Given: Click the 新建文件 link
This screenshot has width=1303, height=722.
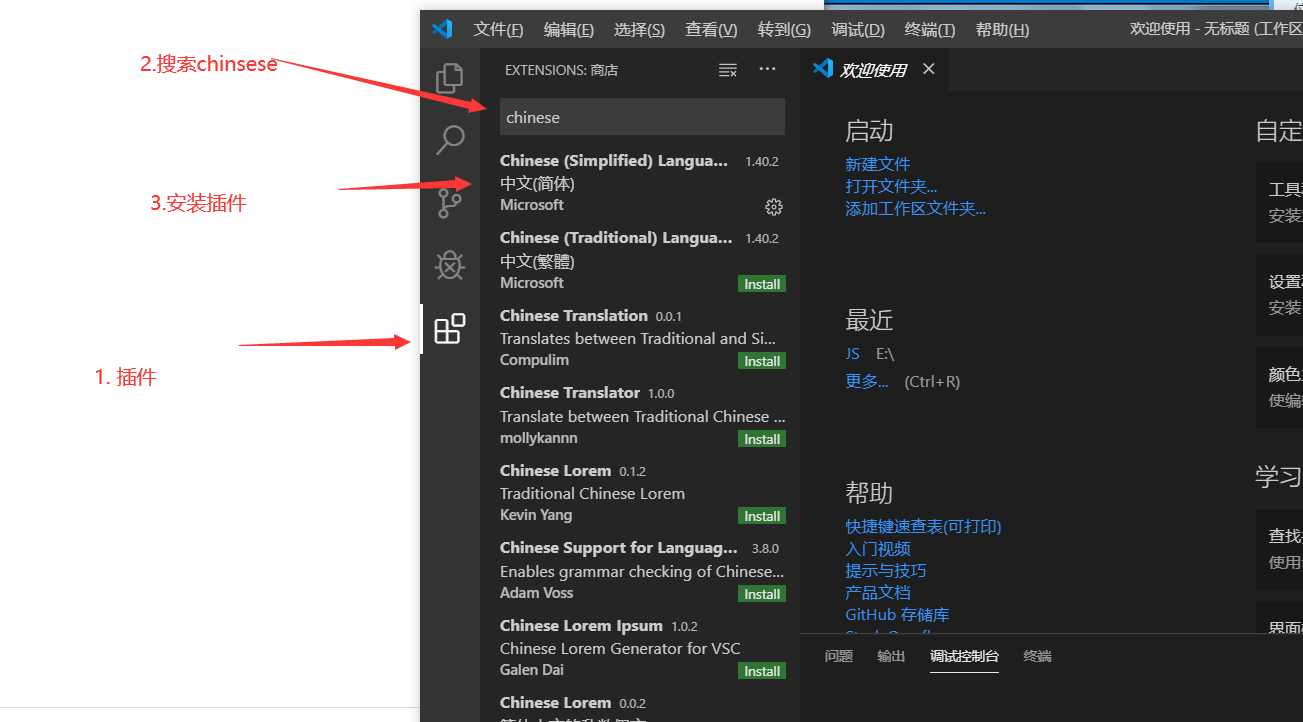Looking at the screenshot, I should coord(877,164).
